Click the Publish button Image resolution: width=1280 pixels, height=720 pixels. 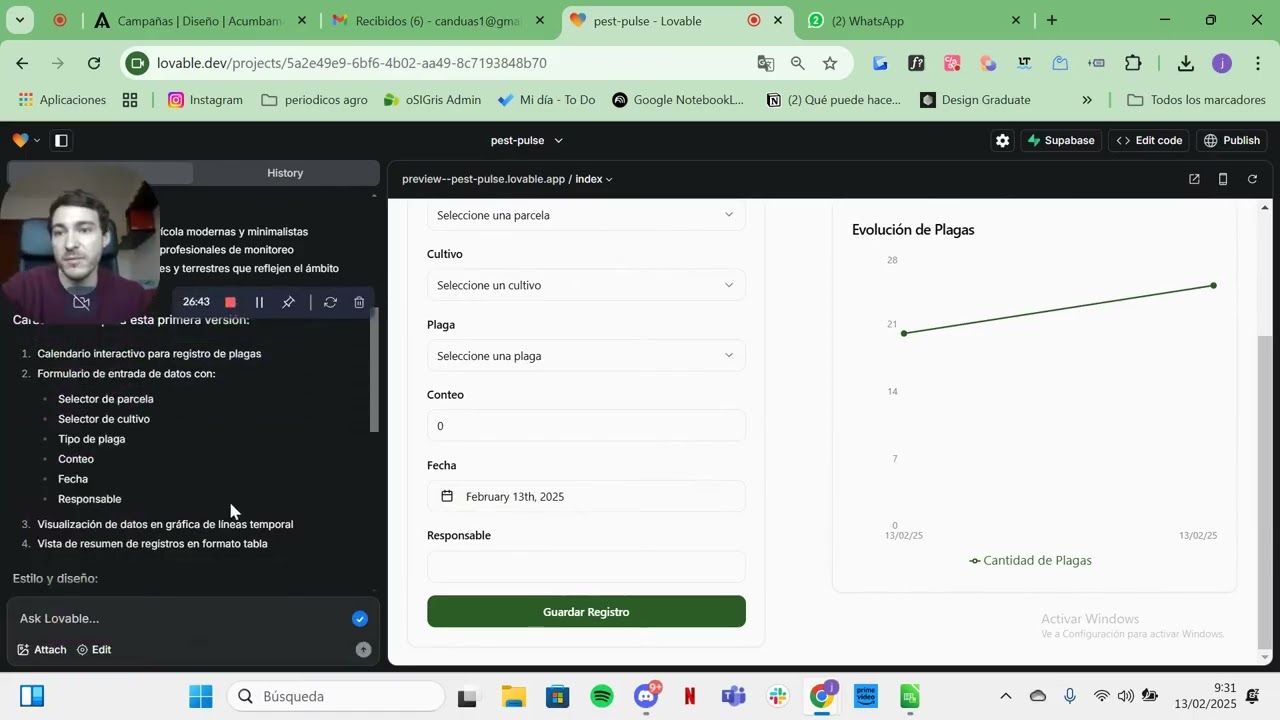coord(1232,141)
